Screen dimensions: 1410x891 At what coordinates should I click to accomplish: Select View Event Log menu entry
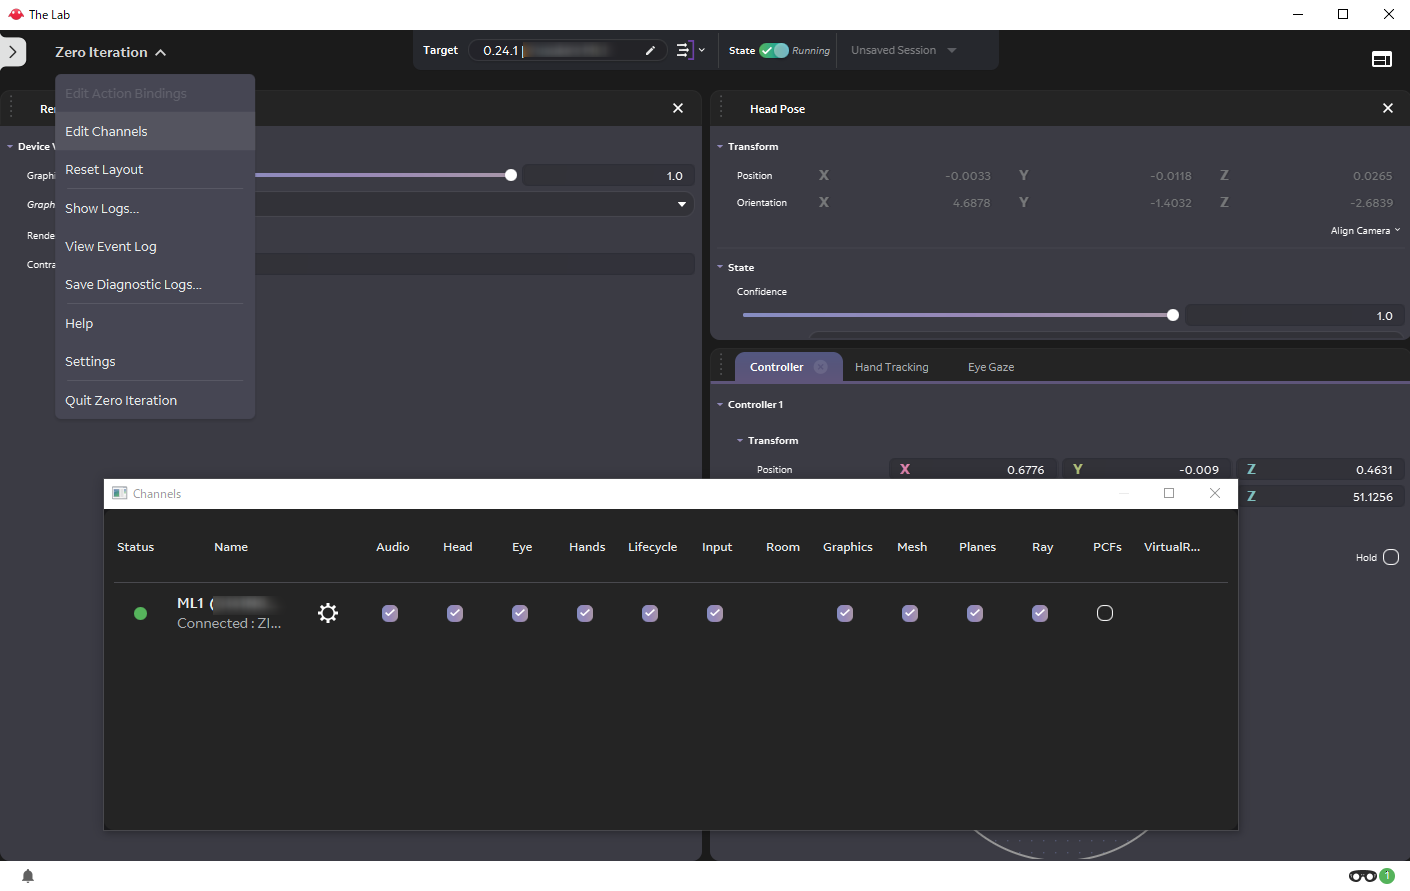[x=155, y=246]
